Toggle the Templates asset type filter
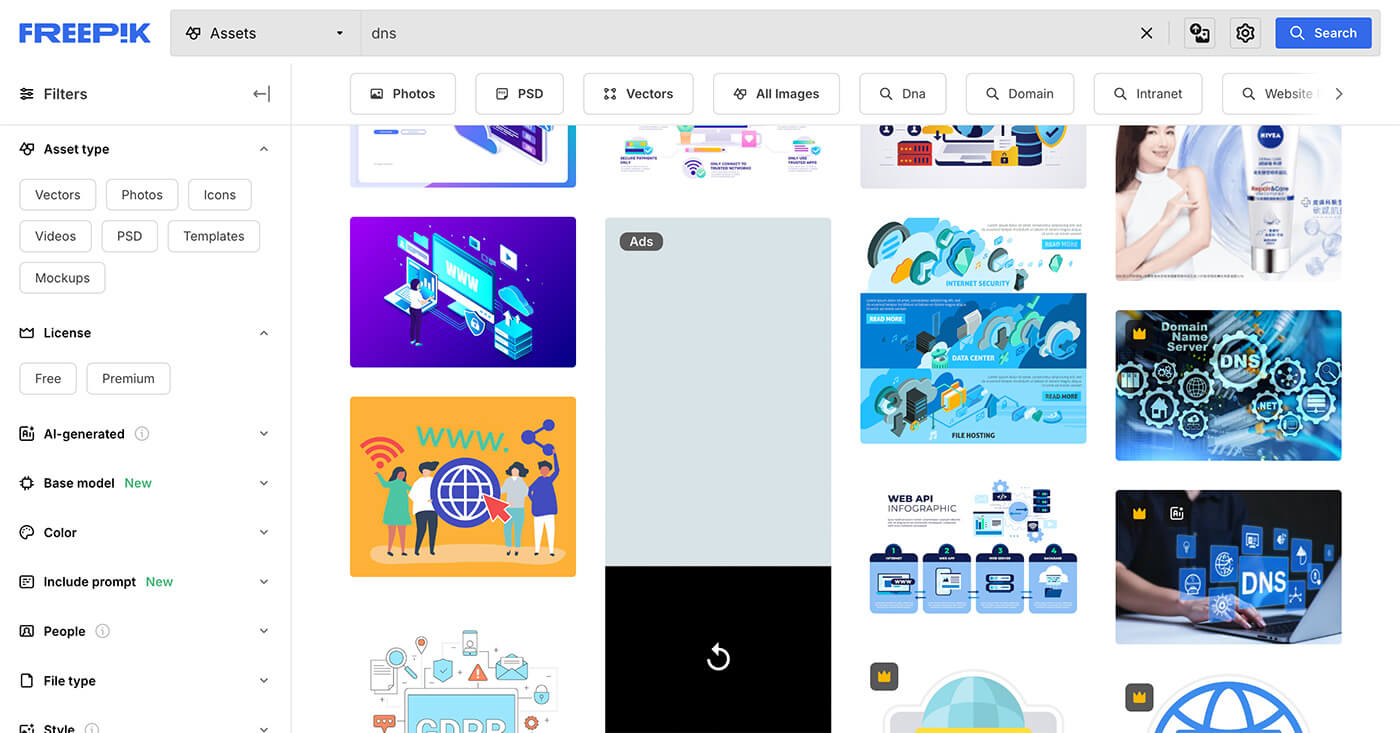 pyautogui.click(x=214, y=236)
